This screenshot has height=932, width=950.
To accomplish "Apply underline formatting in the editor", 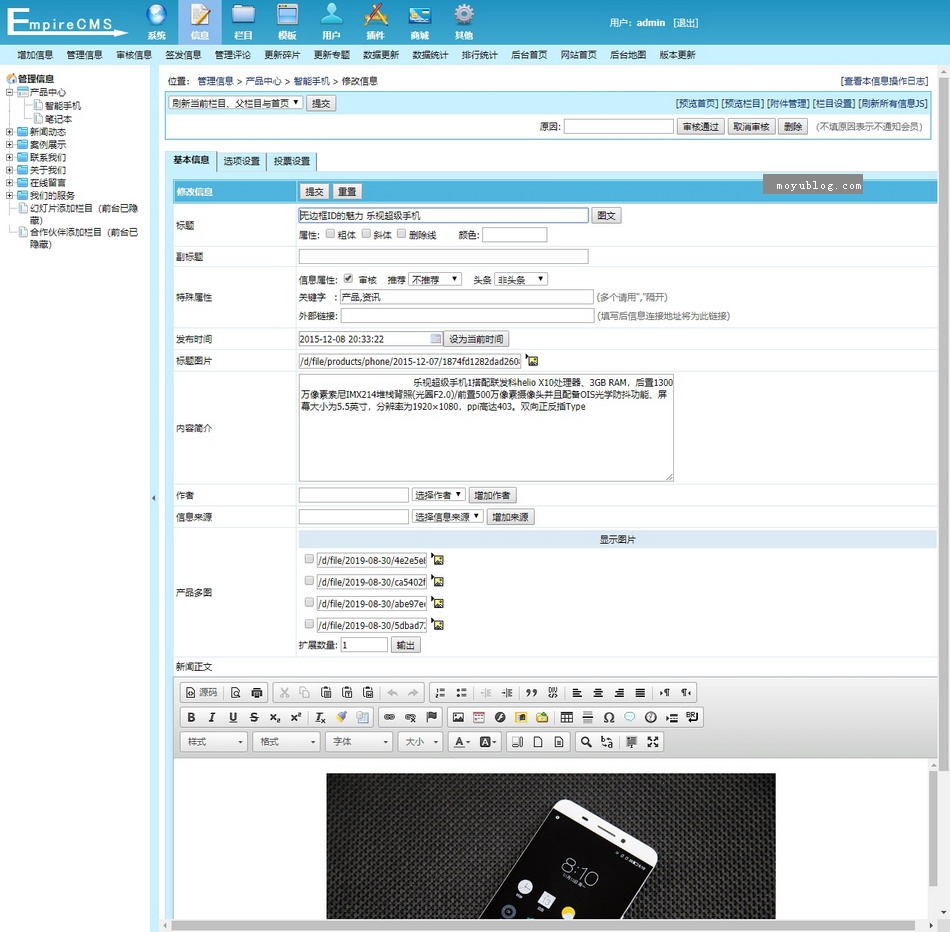I will point(233,717).
